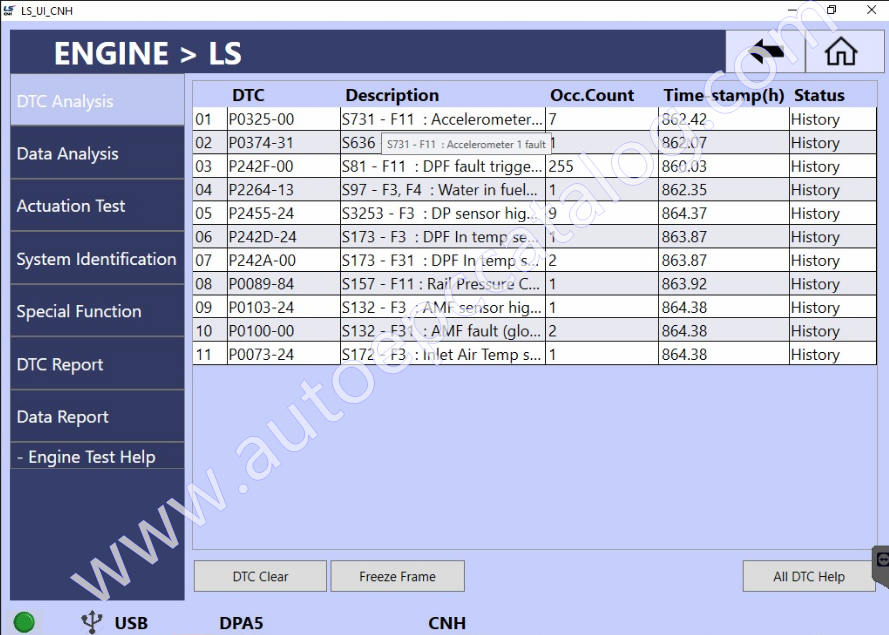Open Special Function page
889x635 pixels.
[97, 311]
